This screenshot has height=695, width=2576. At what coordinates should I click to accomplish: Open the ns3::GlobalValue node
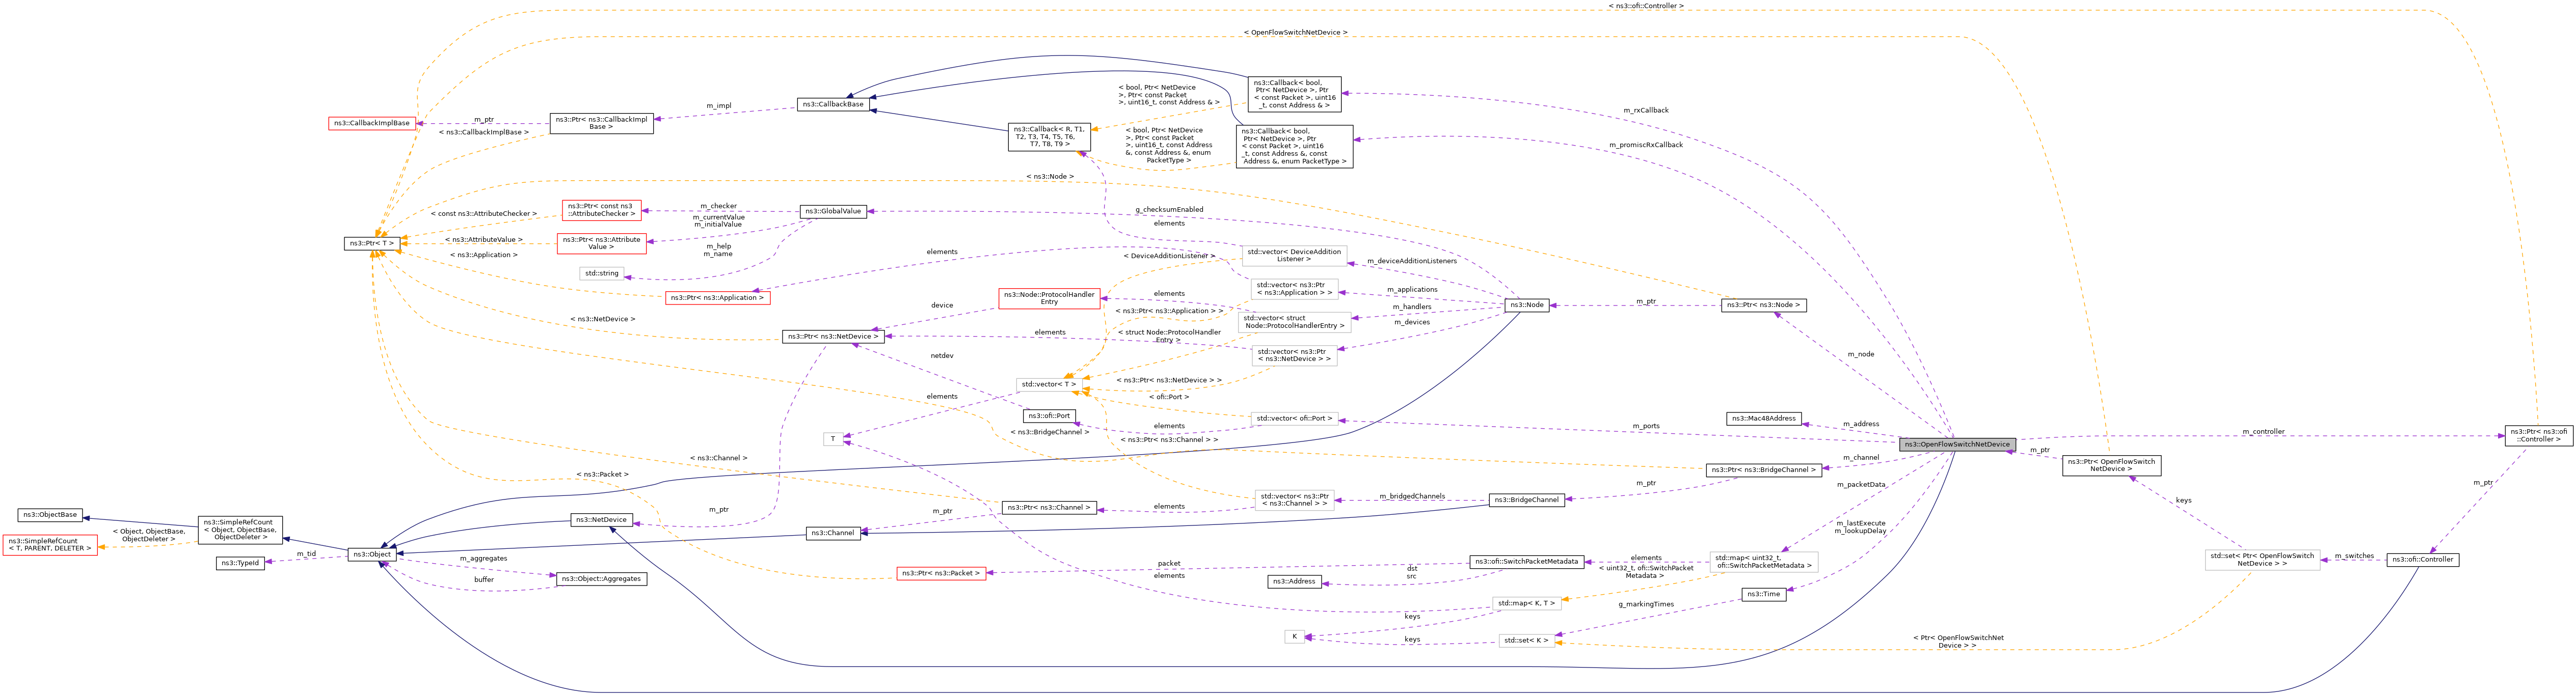[833, 211]
